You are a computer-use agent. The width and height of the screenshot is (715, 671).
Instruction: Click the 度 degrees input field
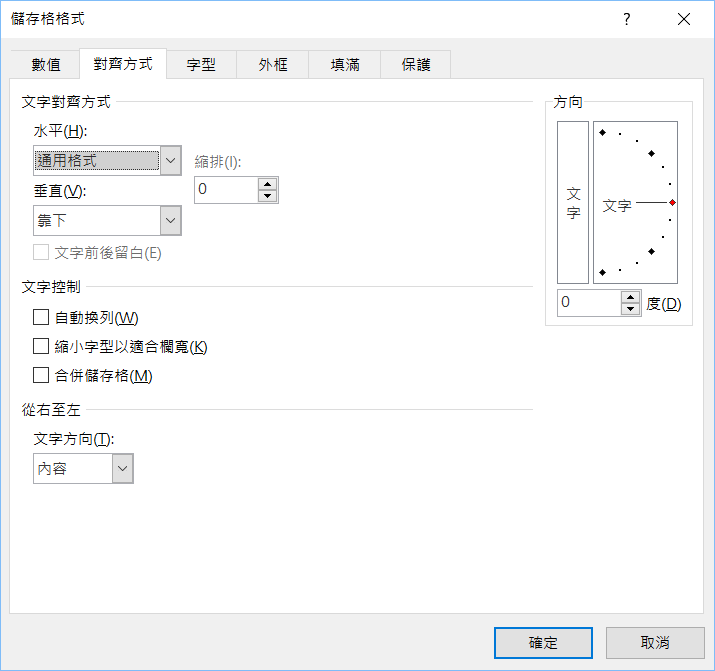[589, 303]
